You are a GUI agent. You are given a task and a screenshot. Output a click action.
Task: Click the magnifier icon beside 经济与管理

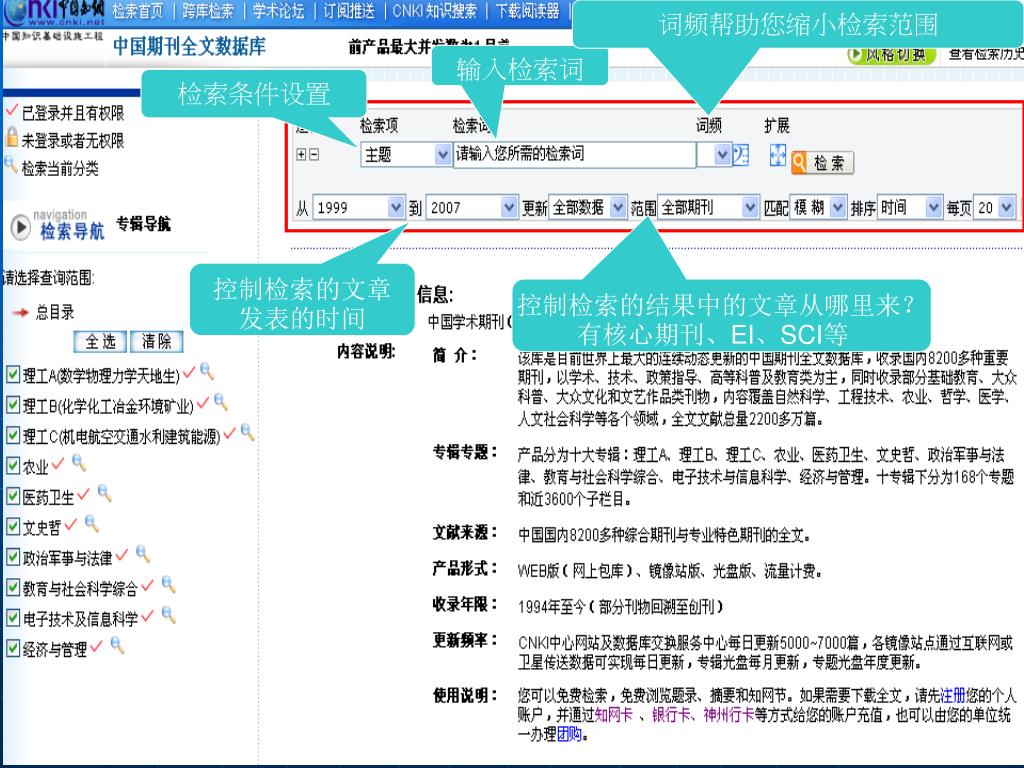pyautogui.click(x=117, y=646)
